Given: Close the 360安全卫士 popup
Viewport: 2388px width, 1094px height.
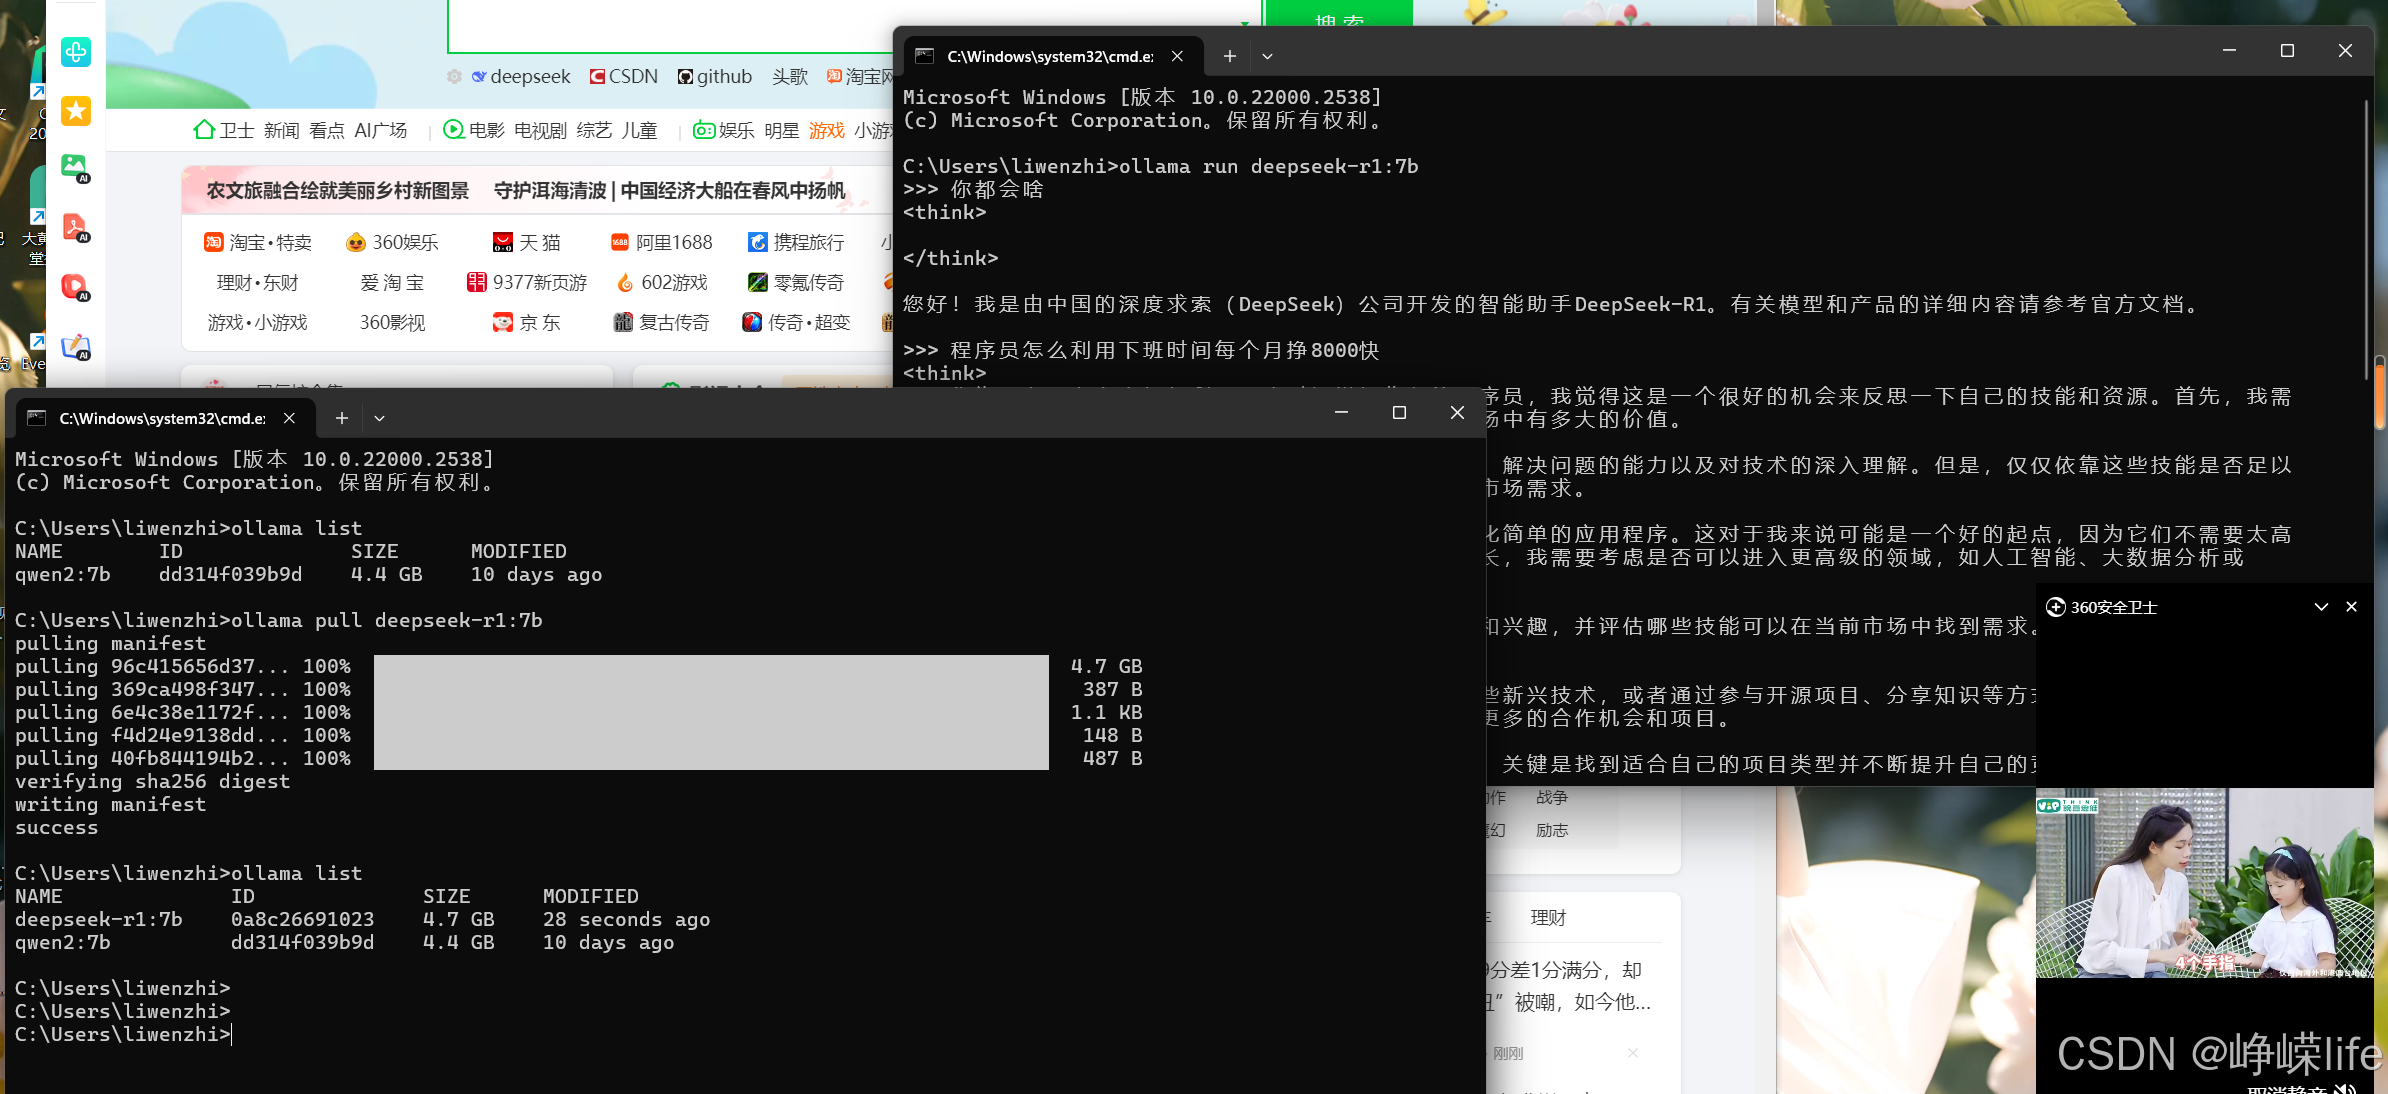Looking at the screenshot, I should click(2351, 607).
